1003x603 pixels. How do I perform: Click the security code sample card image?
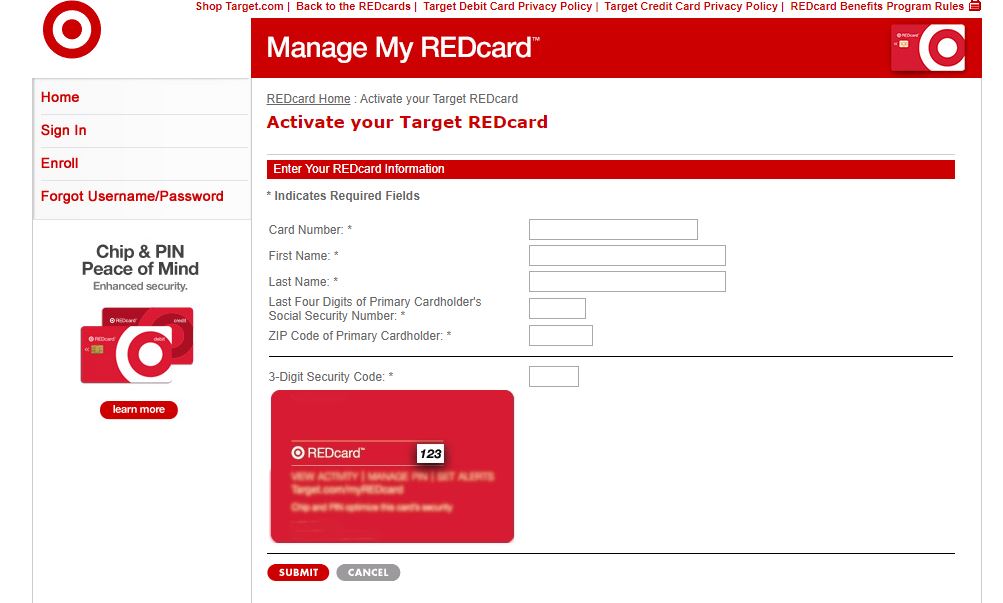click(x=392, y=467)
